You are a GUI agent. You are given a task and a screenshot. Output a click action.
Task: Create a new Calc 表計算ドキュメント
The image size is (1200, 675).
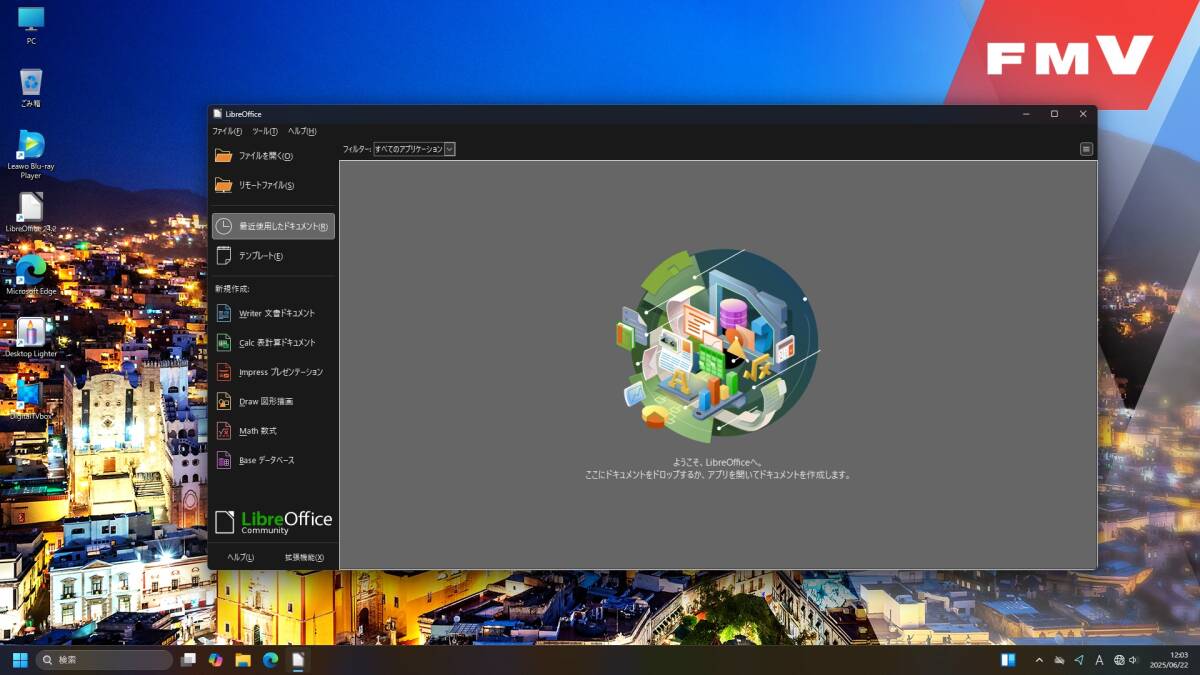point(273,342)
